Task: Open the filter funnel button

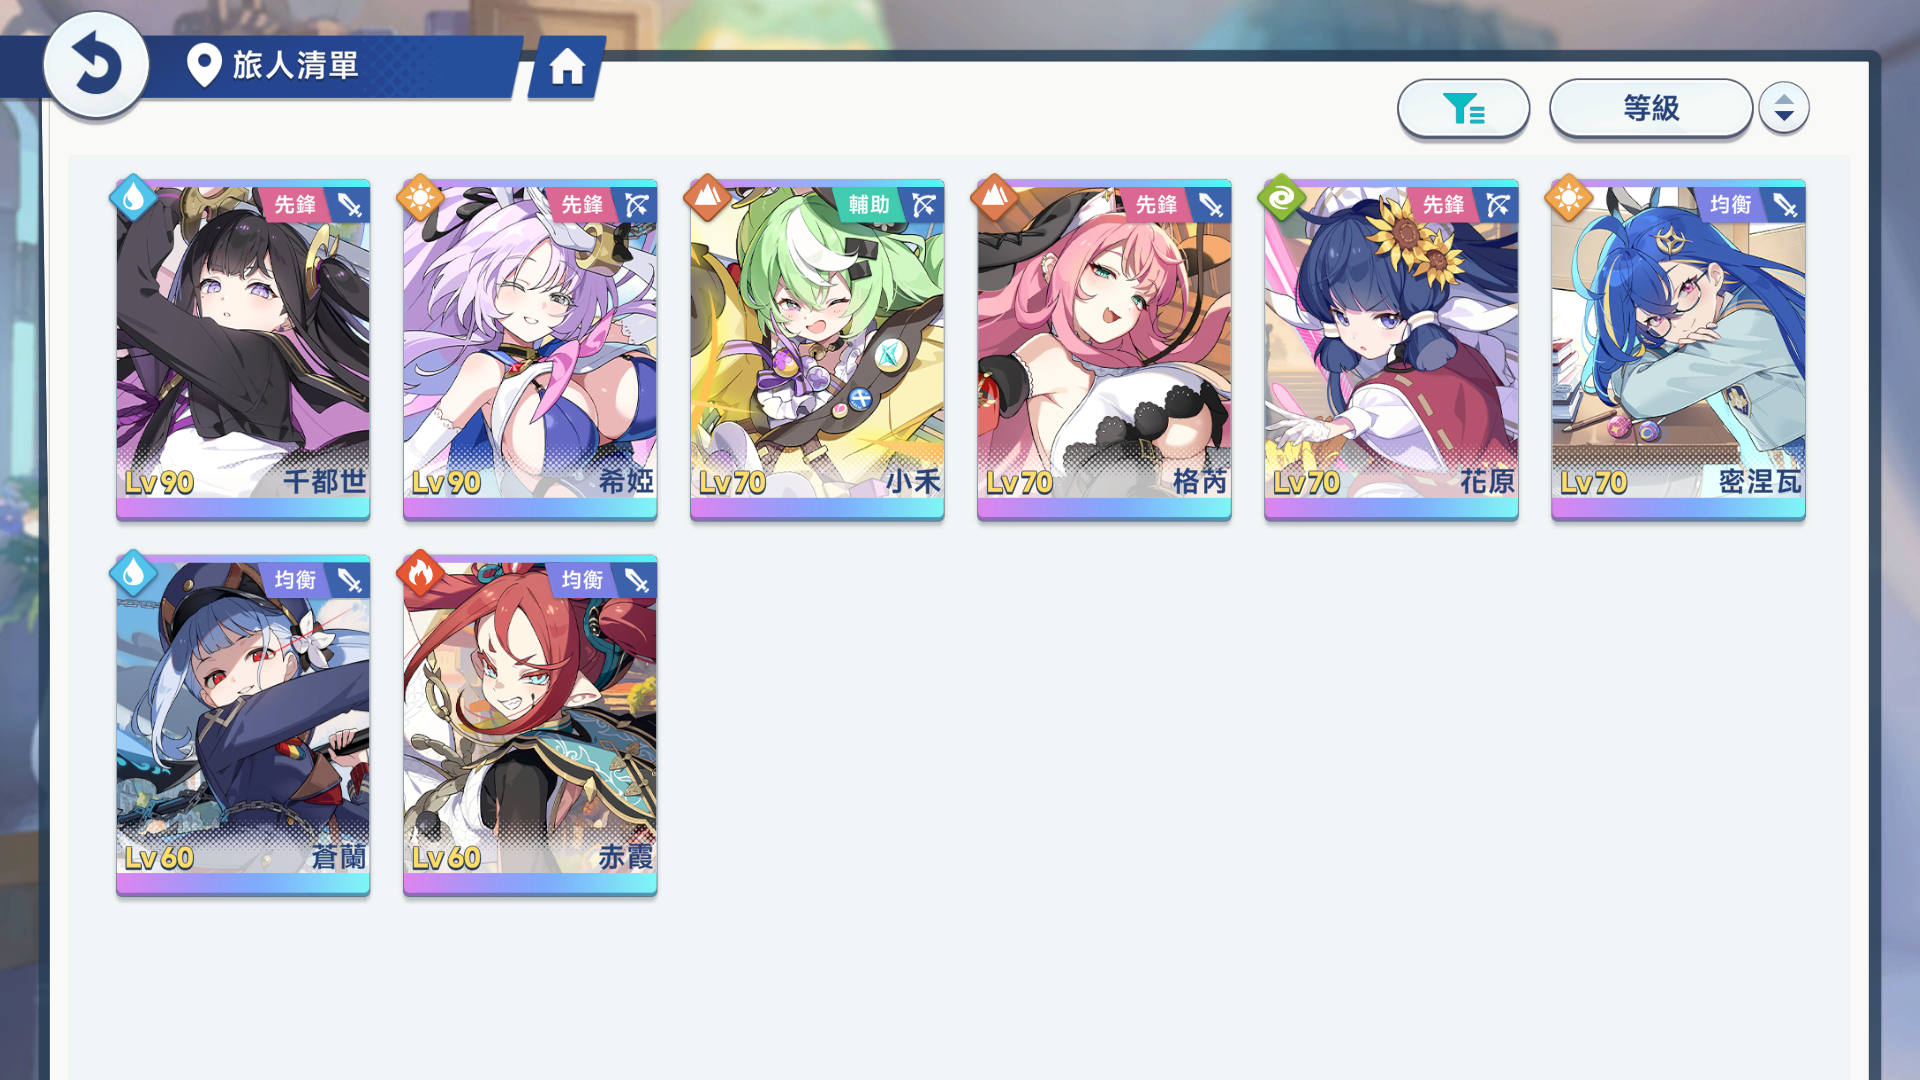Action: pos(1463,108)
